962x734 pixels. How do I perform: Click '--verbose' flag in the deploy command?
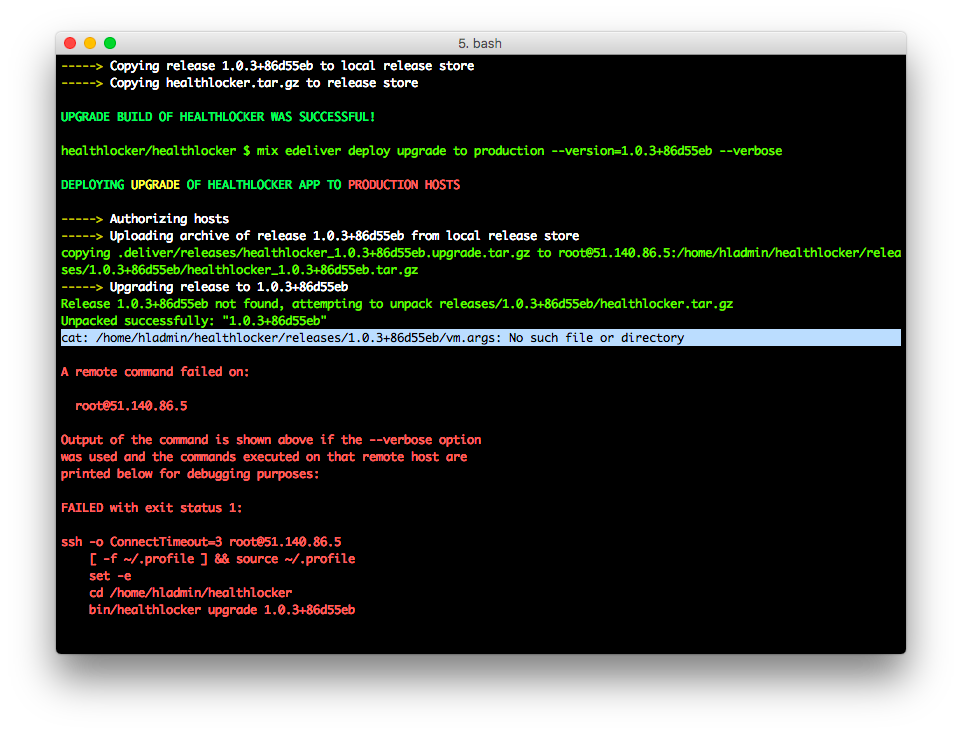[751, 151]
